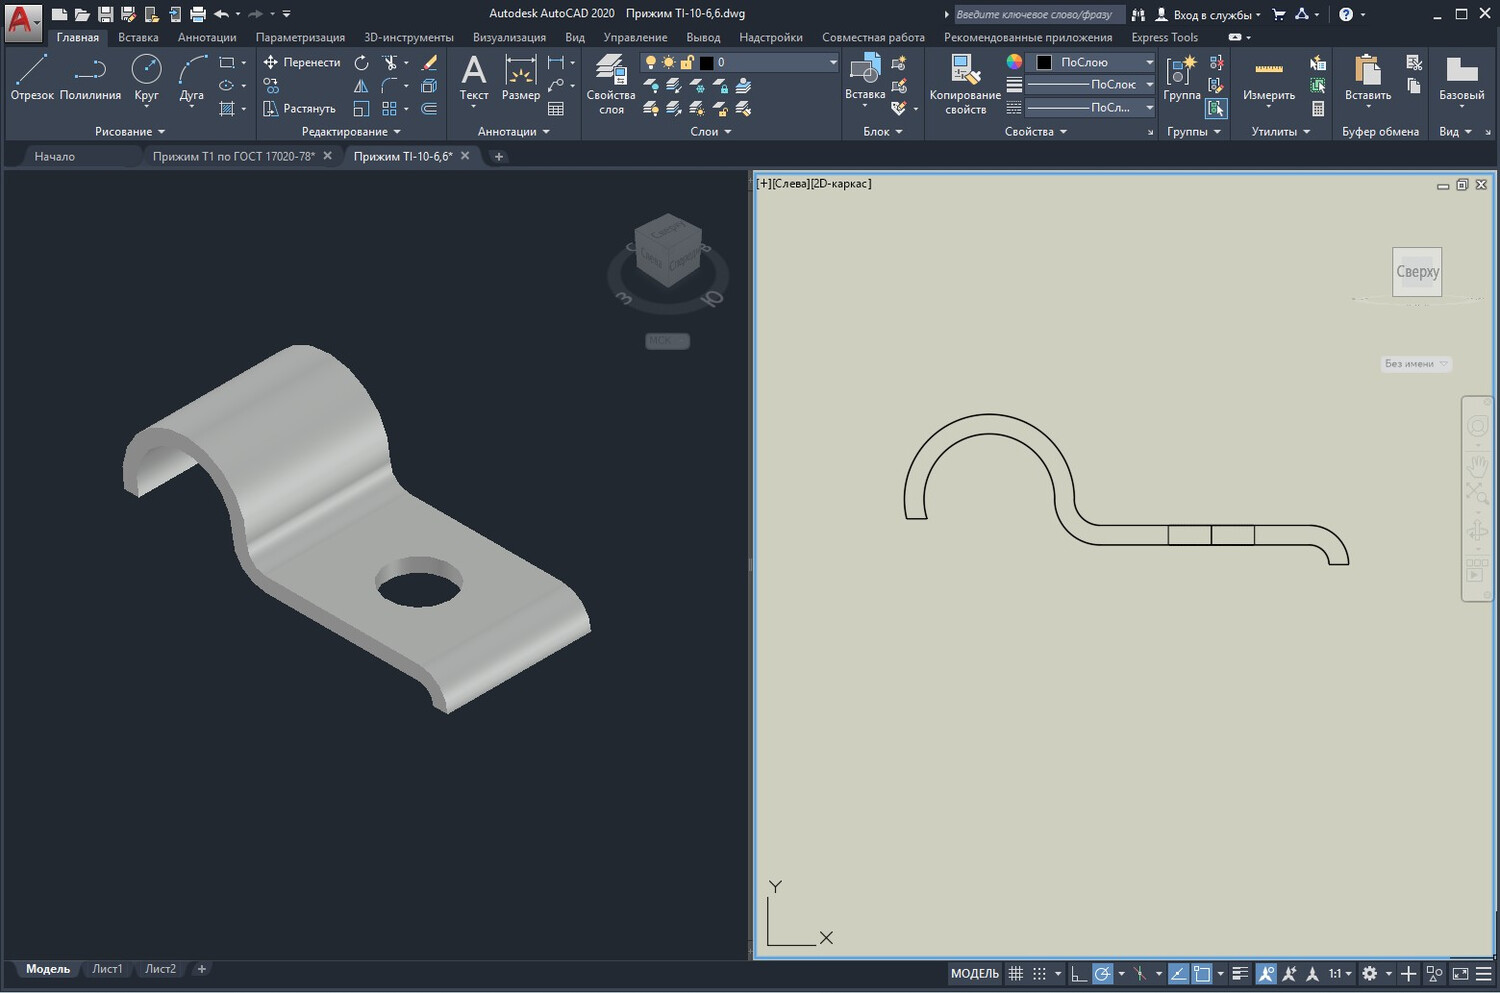Click the keyword search input field

(x=1039, y=14)
